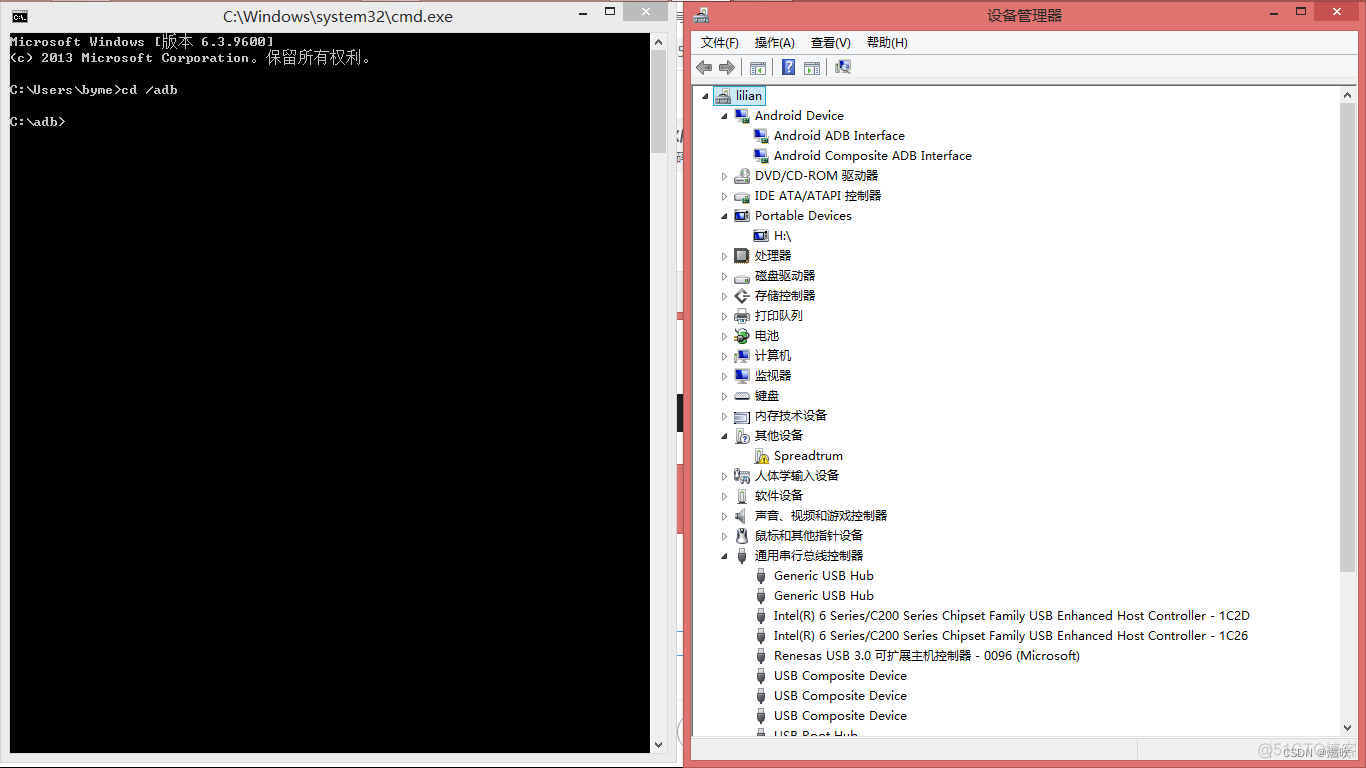Click the Renesas USB 3.0 controller plug icon

tap(761, 656)
